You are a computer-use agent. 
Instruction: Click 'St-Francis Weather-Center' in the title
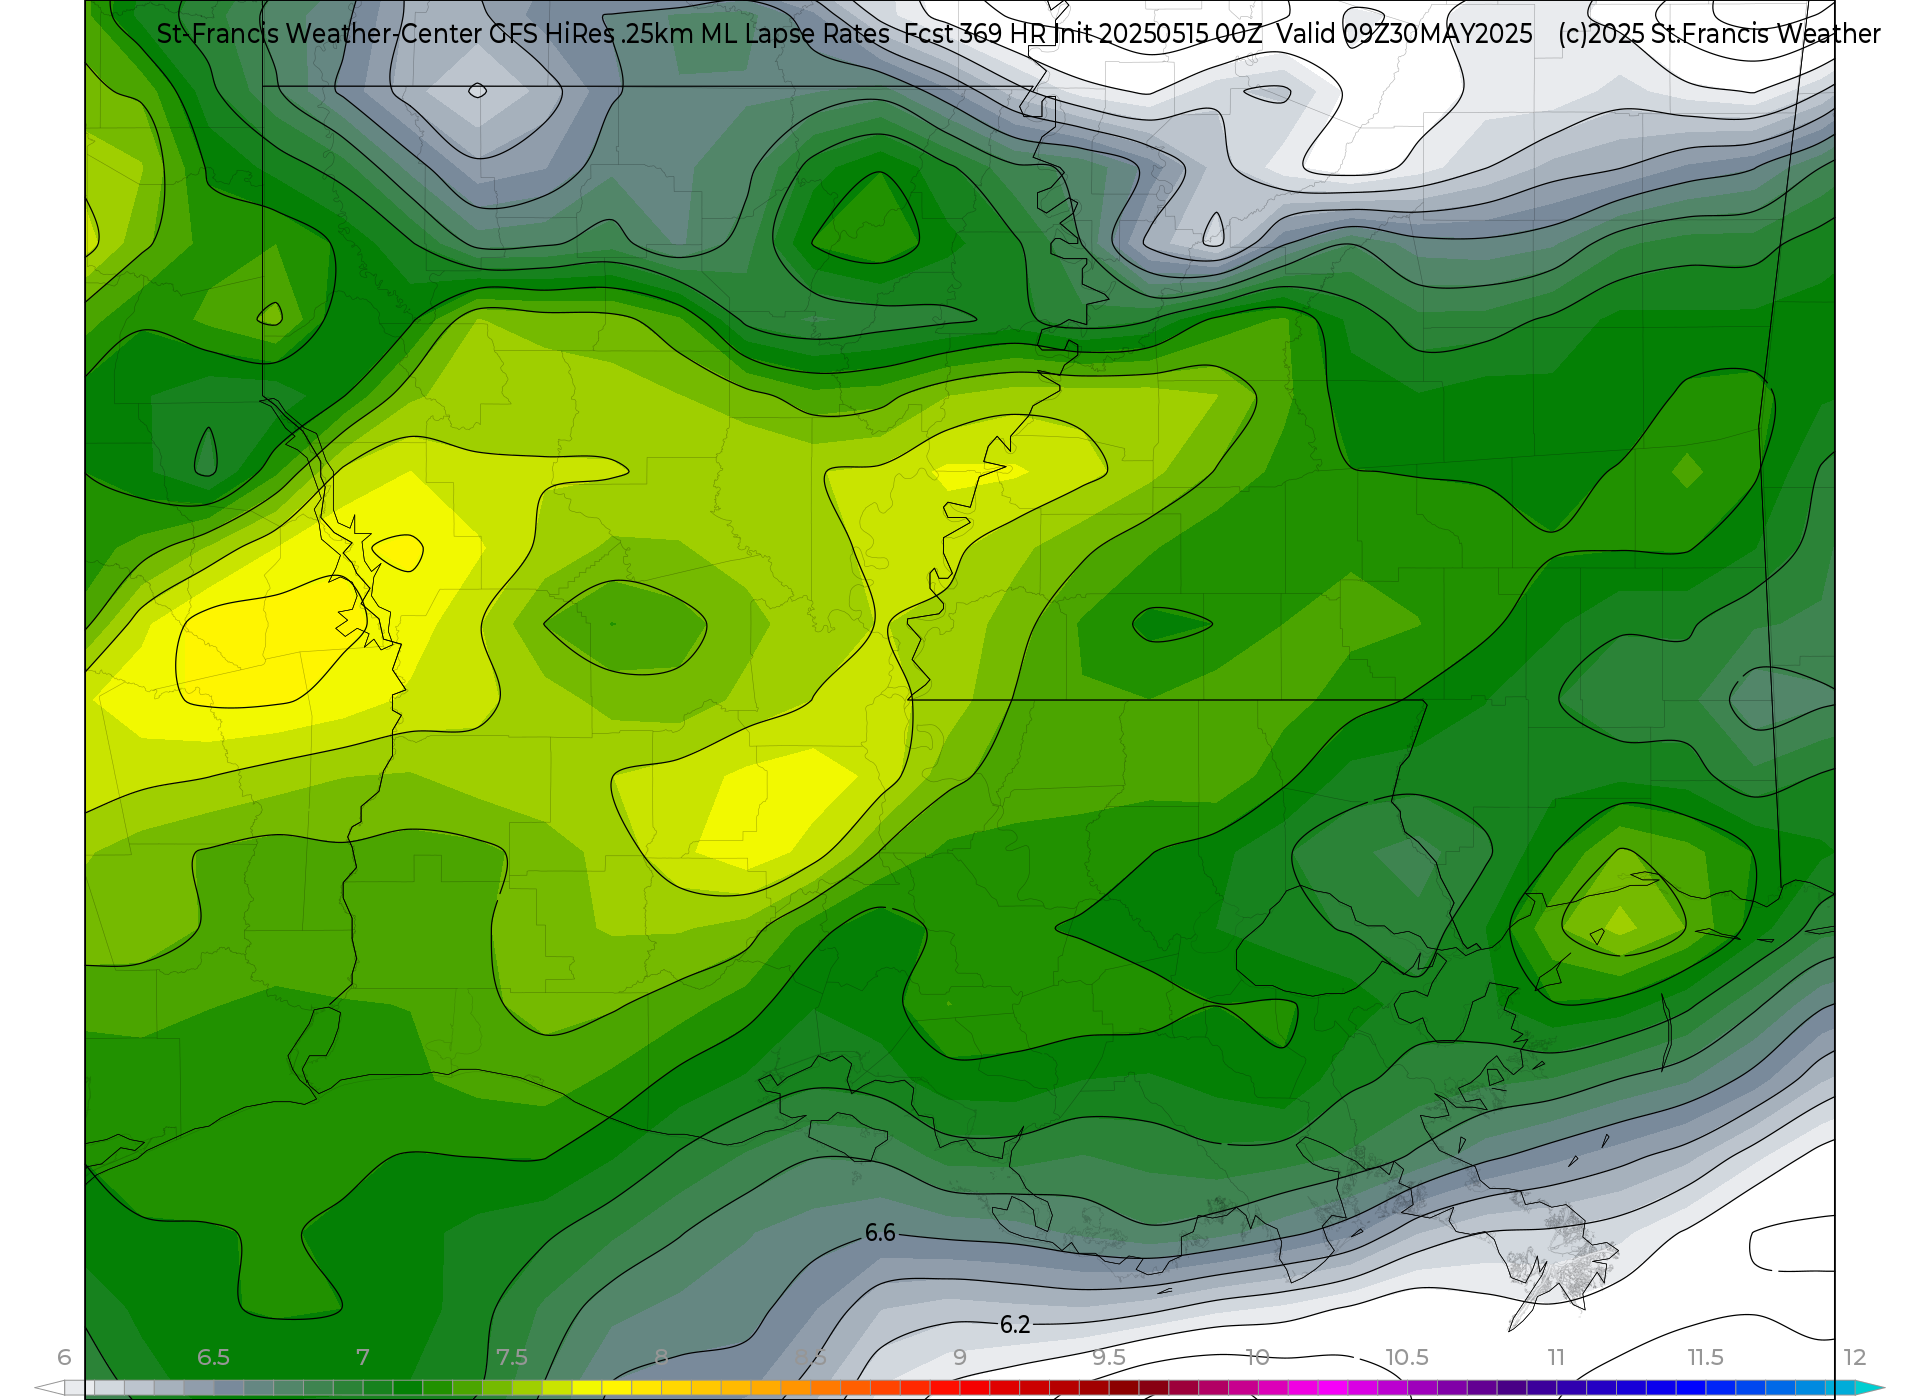tap(319, 34)
